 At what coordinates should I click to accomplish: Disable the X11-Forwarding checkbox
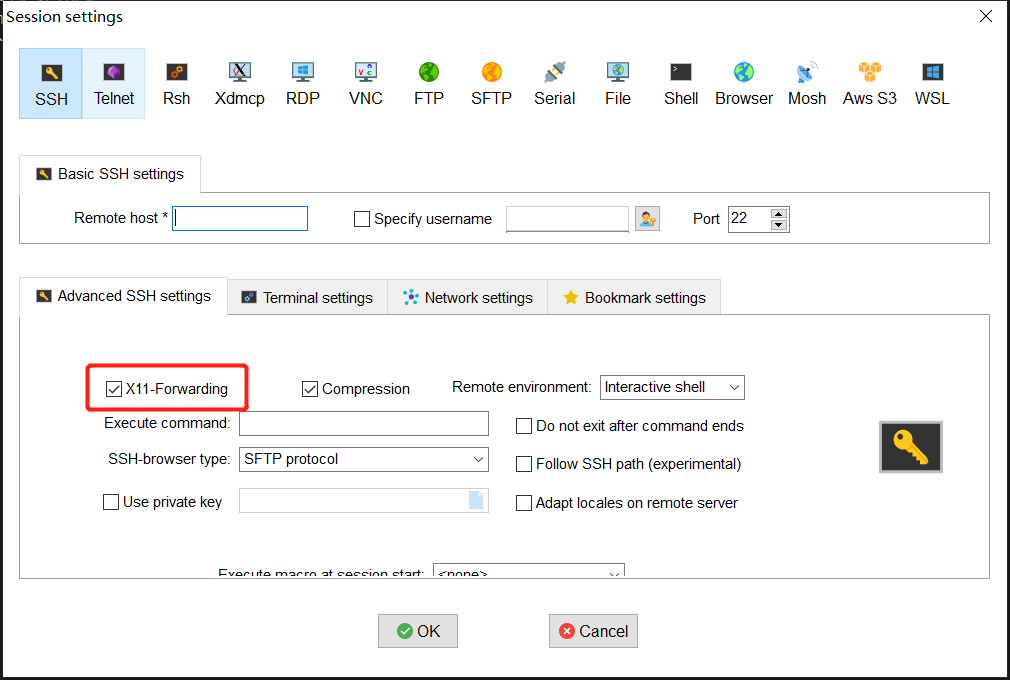click(x=114, y=389)
